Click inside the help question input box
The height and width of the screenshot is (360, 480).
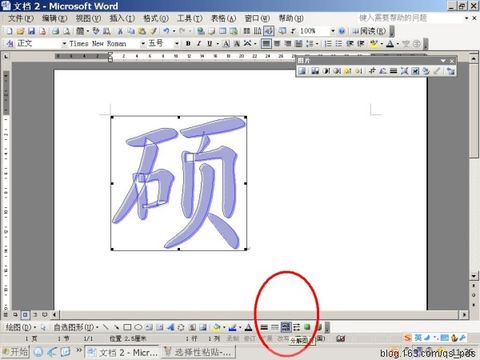coord(410,18)
